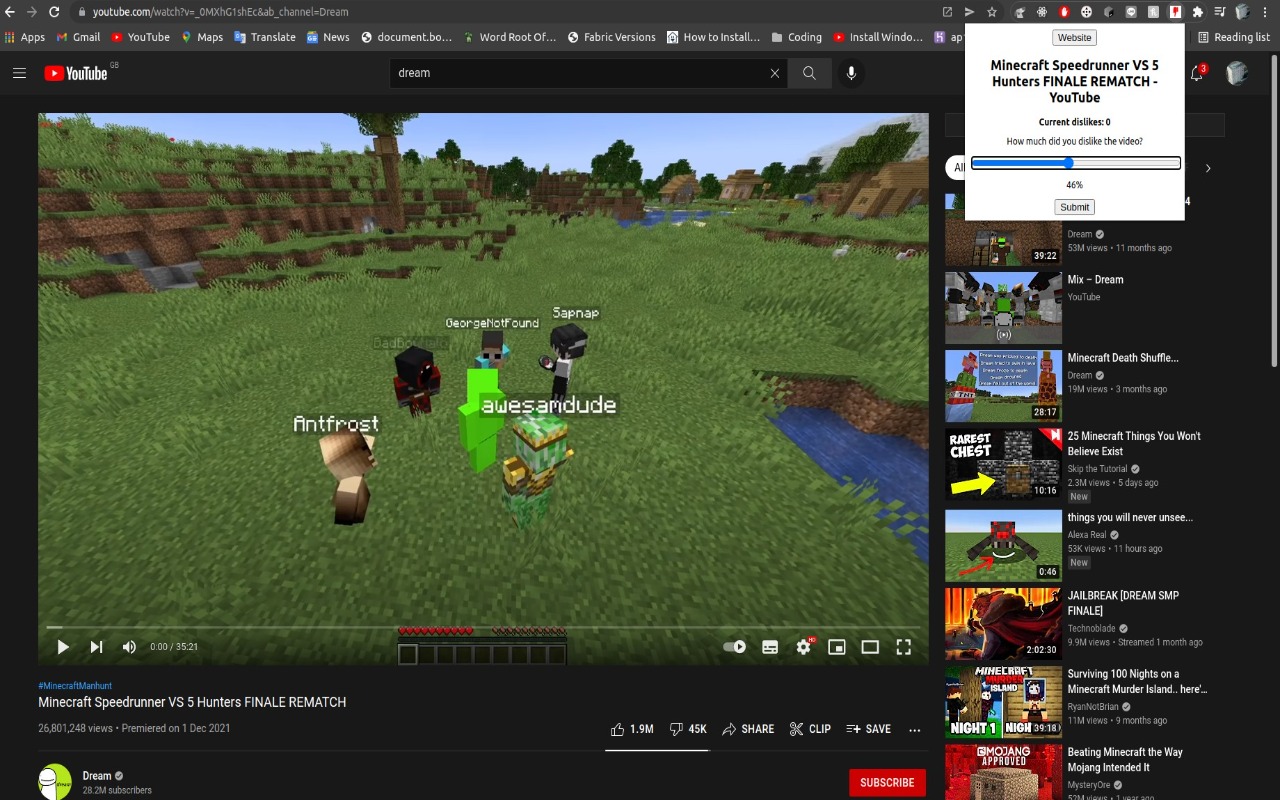Create a clip with the Clip button
Viewport: 1280px width, 800px height.
[810, 729]
